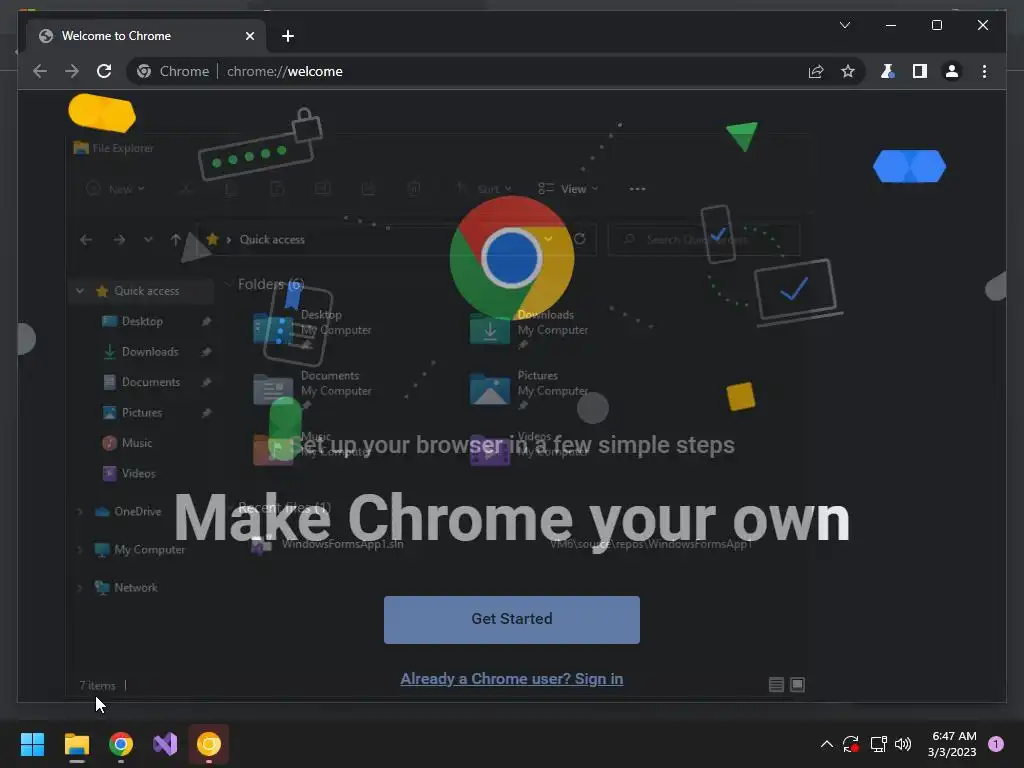Show hidden tray icons chevron
Image resolution: width=1024 pixels, height=768 pixels.
click(x=827, y=744)
